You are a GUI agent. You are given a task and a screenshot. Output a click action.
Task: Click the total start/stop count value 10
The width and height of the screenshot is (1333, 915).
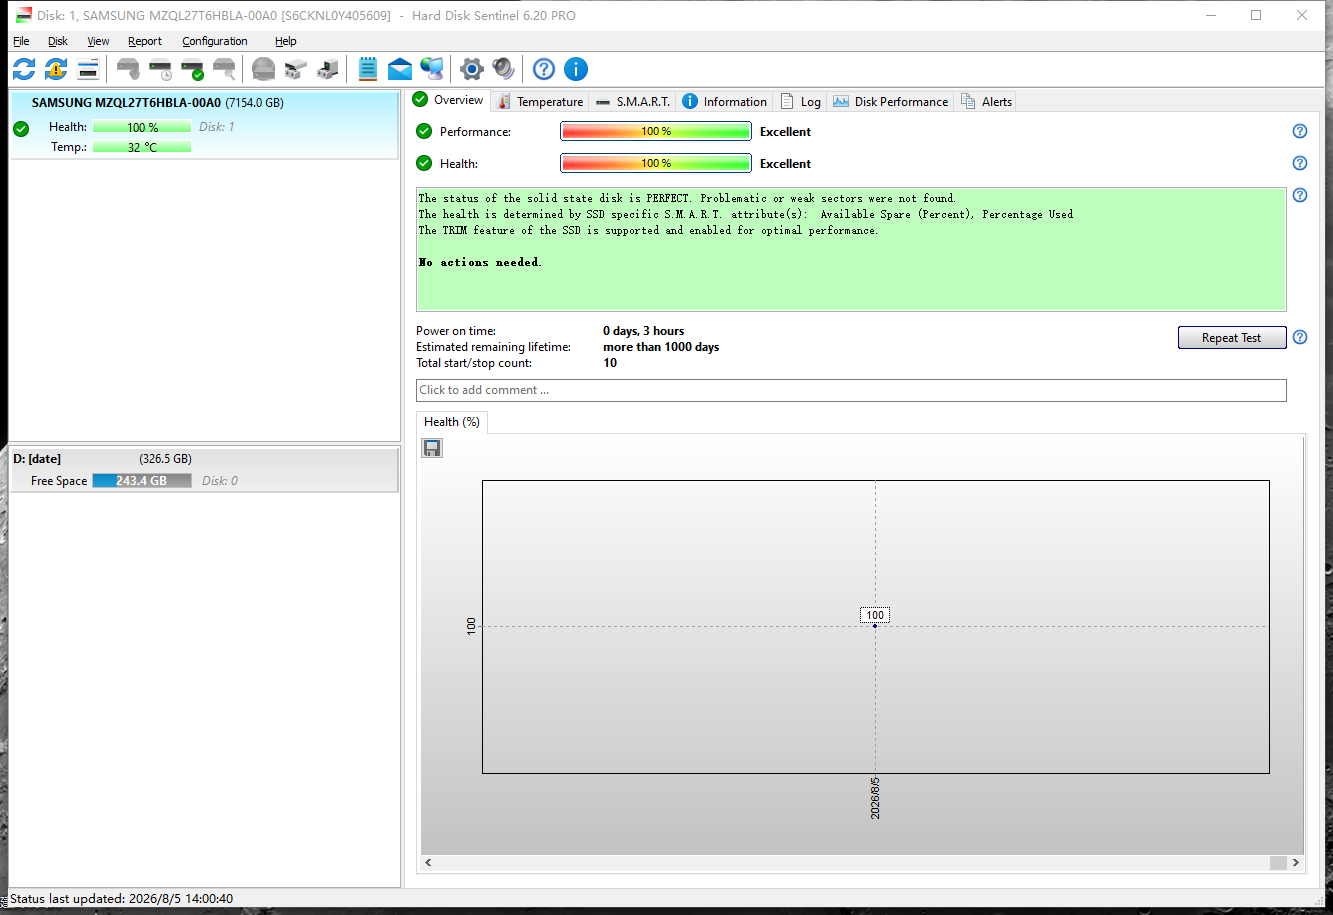coord(610,363)
